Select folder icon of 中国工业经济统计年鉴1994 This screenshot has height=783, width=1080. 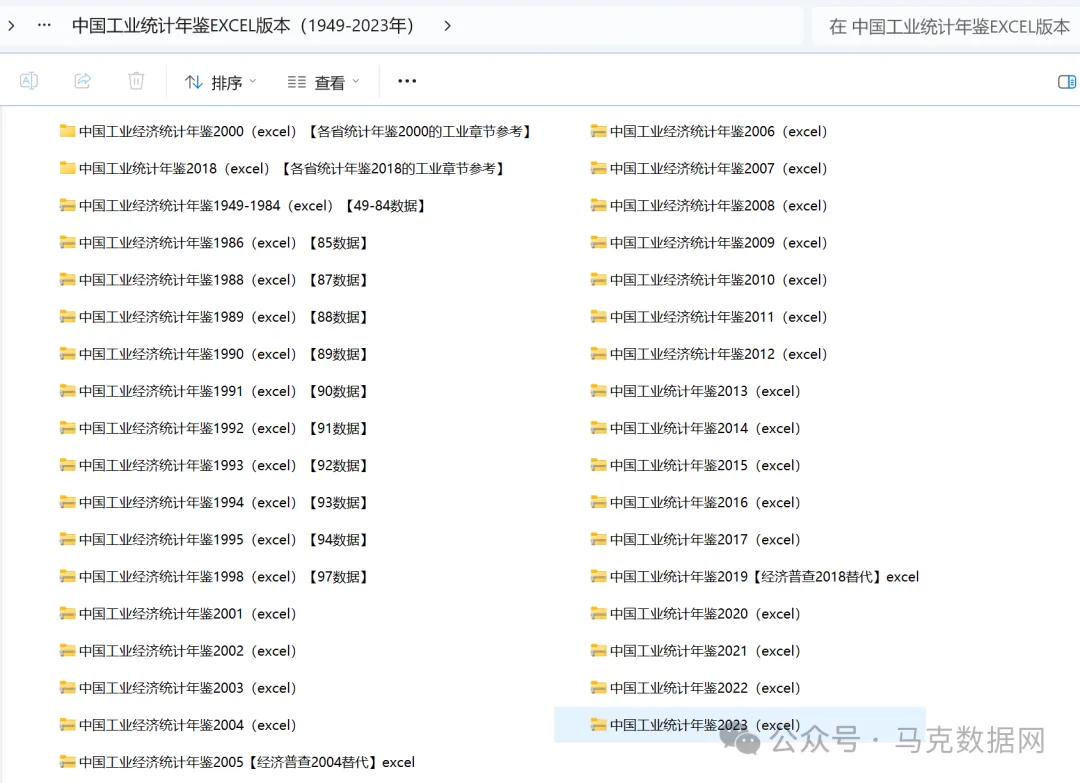[x=68, y=503]
